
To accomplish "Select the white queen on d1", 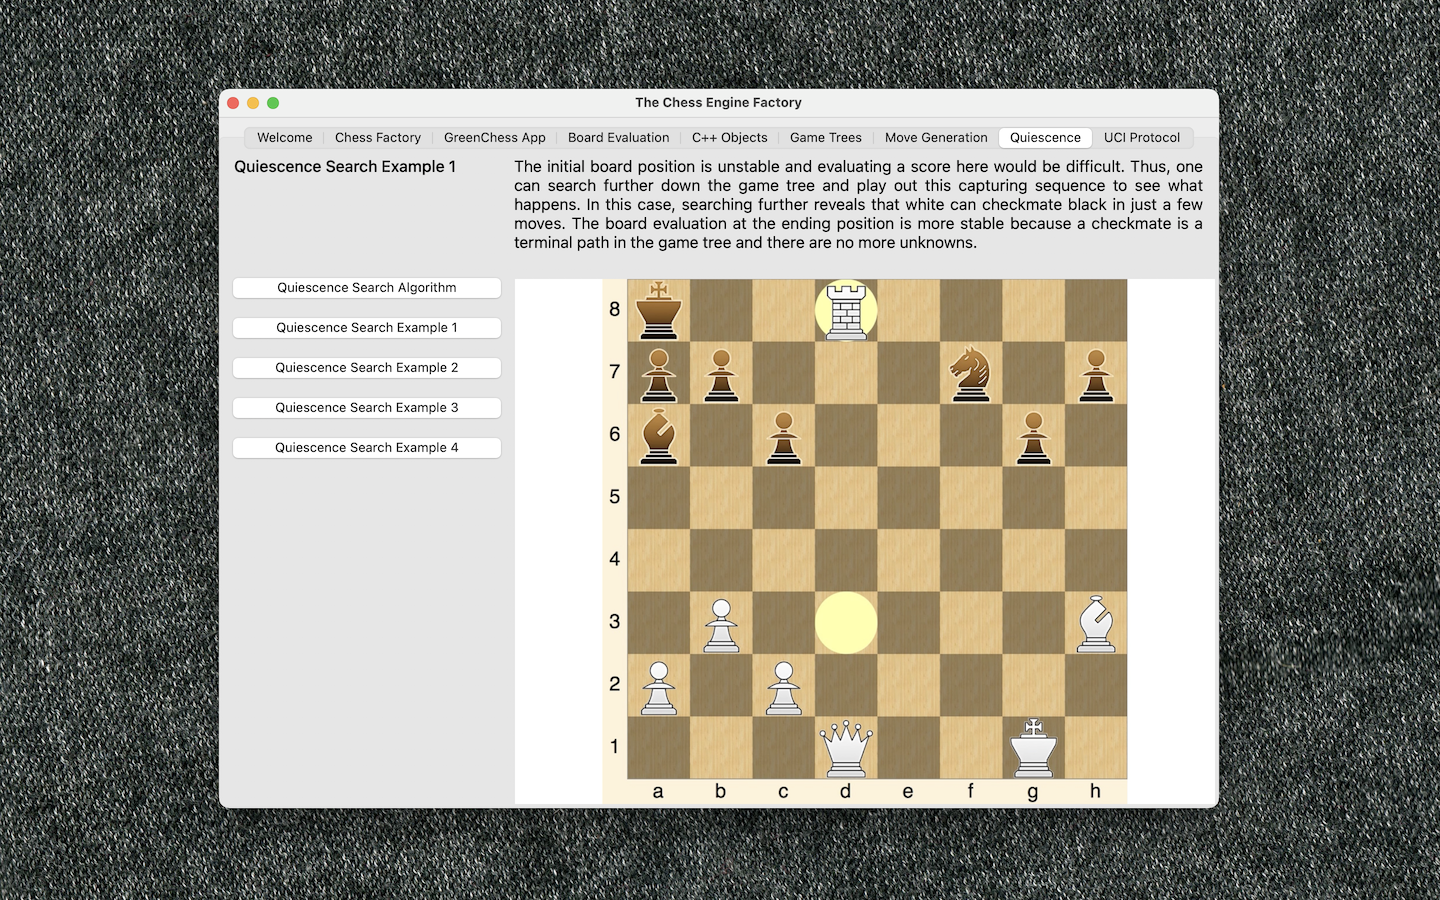I will click(x=846, y=747).
